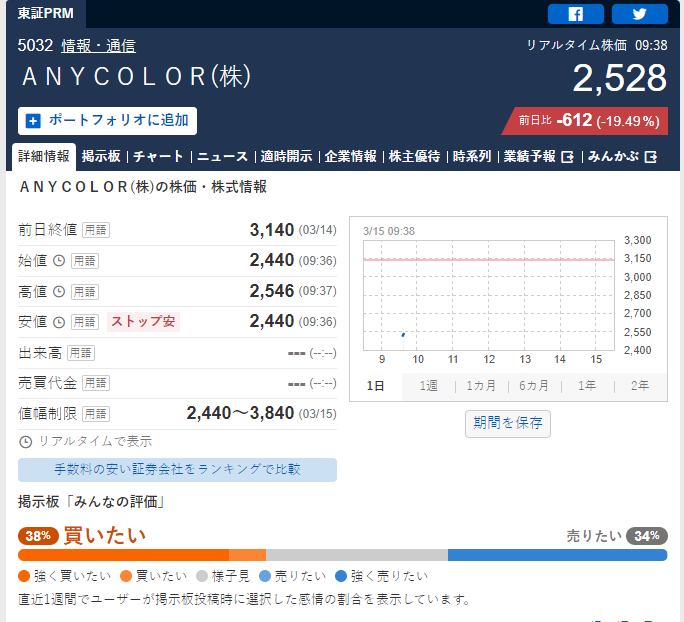Click external link icon after 業績予報
This screenshot has width=684, height=622.
point(567,157)
